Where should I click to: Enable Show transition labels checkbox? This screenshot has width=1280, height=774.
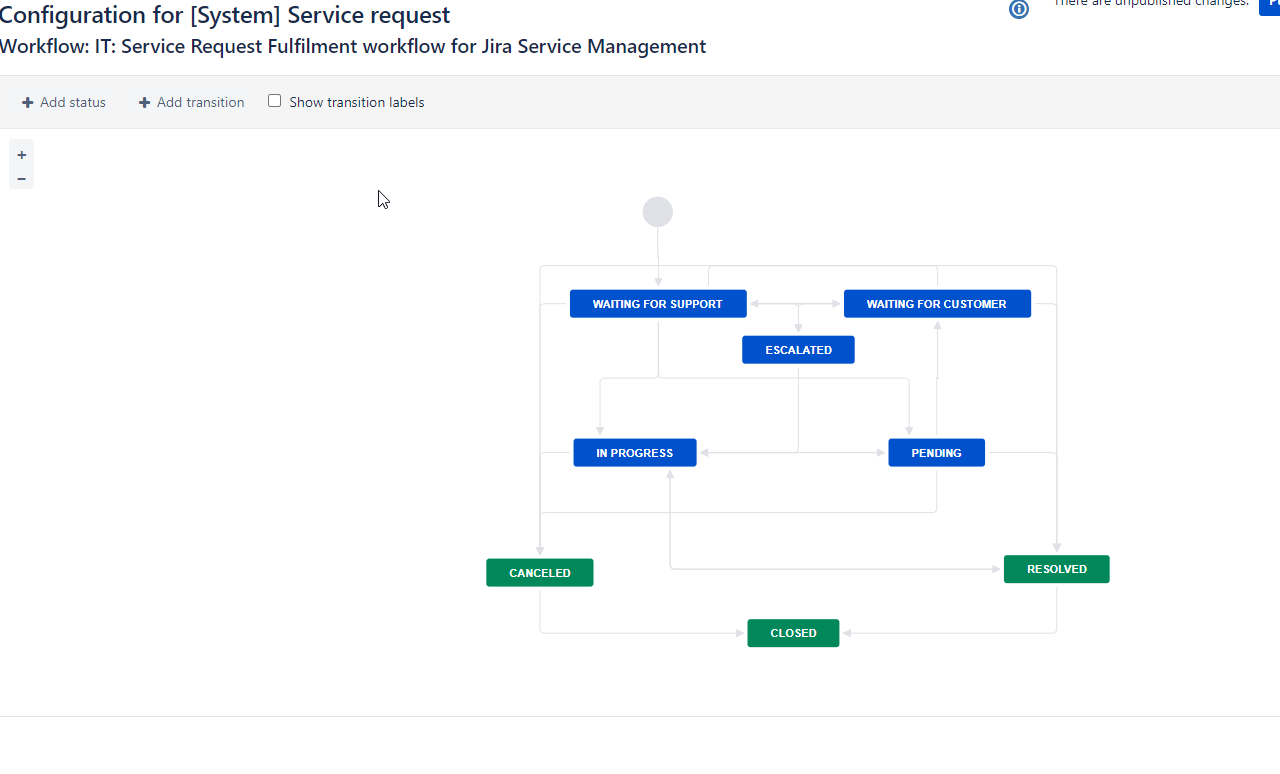274,101
